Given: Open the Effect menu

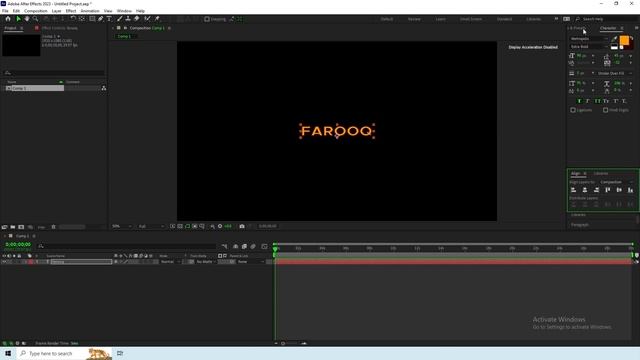Looking at the screenshot, I should click(71, 11).
